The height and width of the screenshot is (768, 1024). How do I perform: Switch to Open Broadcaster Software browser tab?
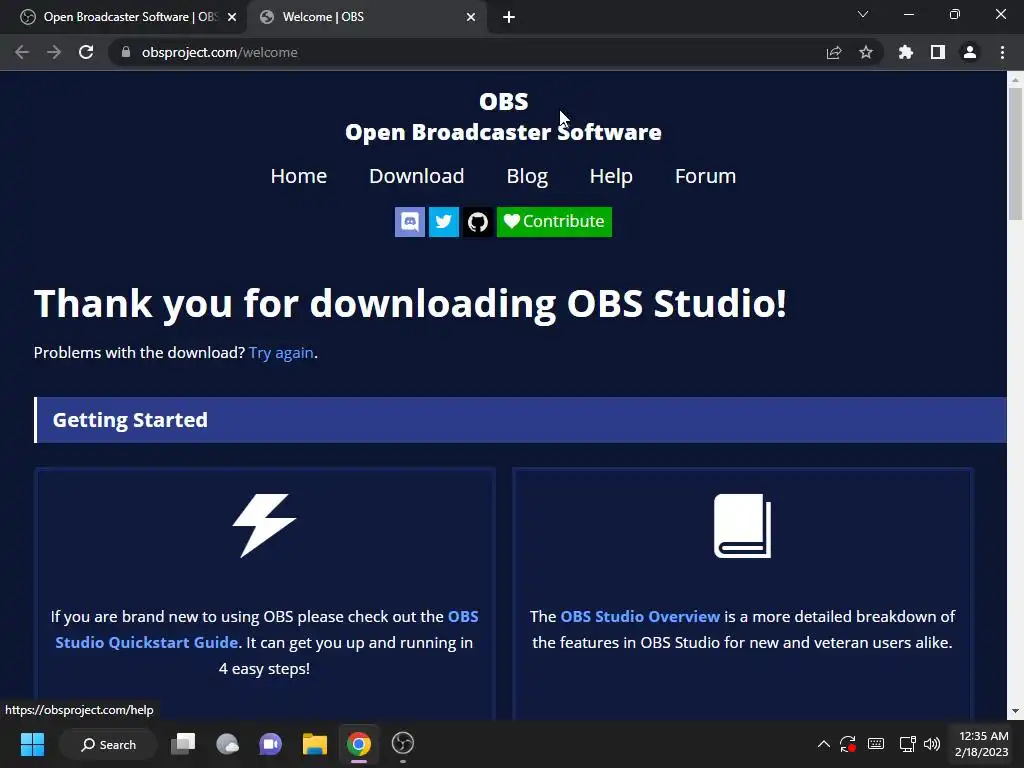click(123, 17)
